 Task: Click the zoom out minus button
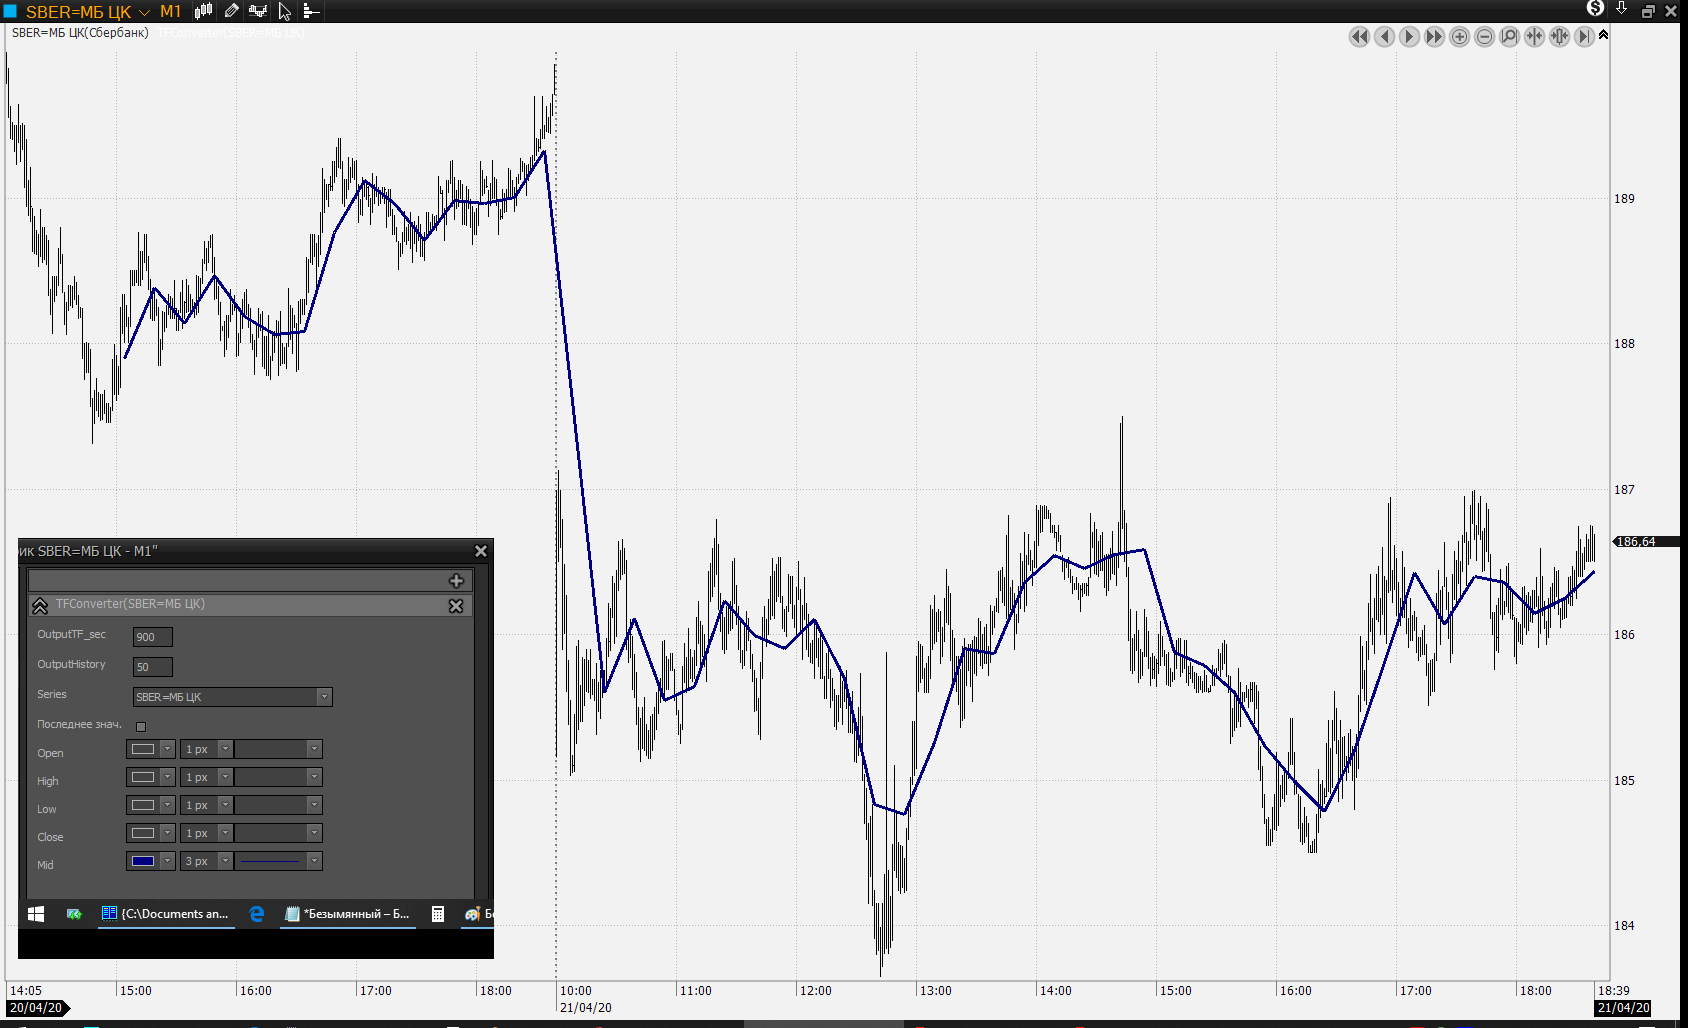pyautogui.click(x=1484, y=37)
